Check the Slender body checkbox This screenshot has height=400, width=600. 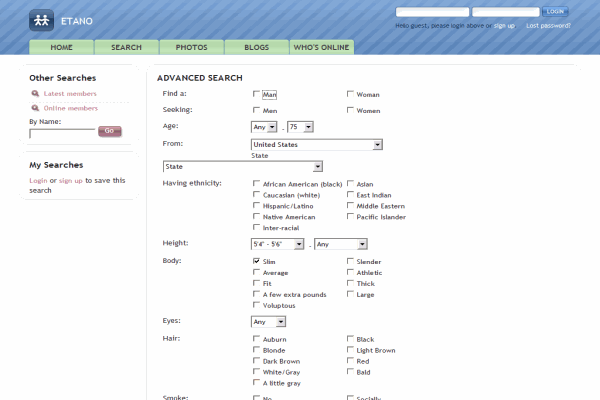[350, 261]
